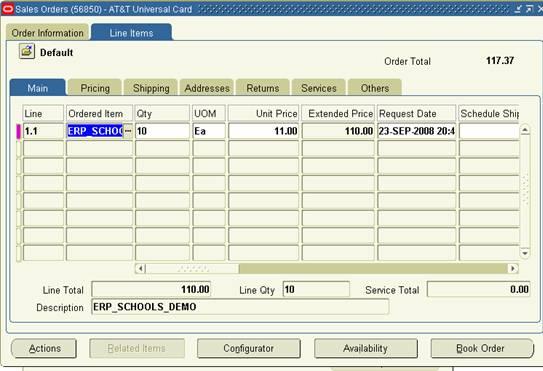543x371 pixels.
Task: Launch the Configurator button
Action: point(249,348)
